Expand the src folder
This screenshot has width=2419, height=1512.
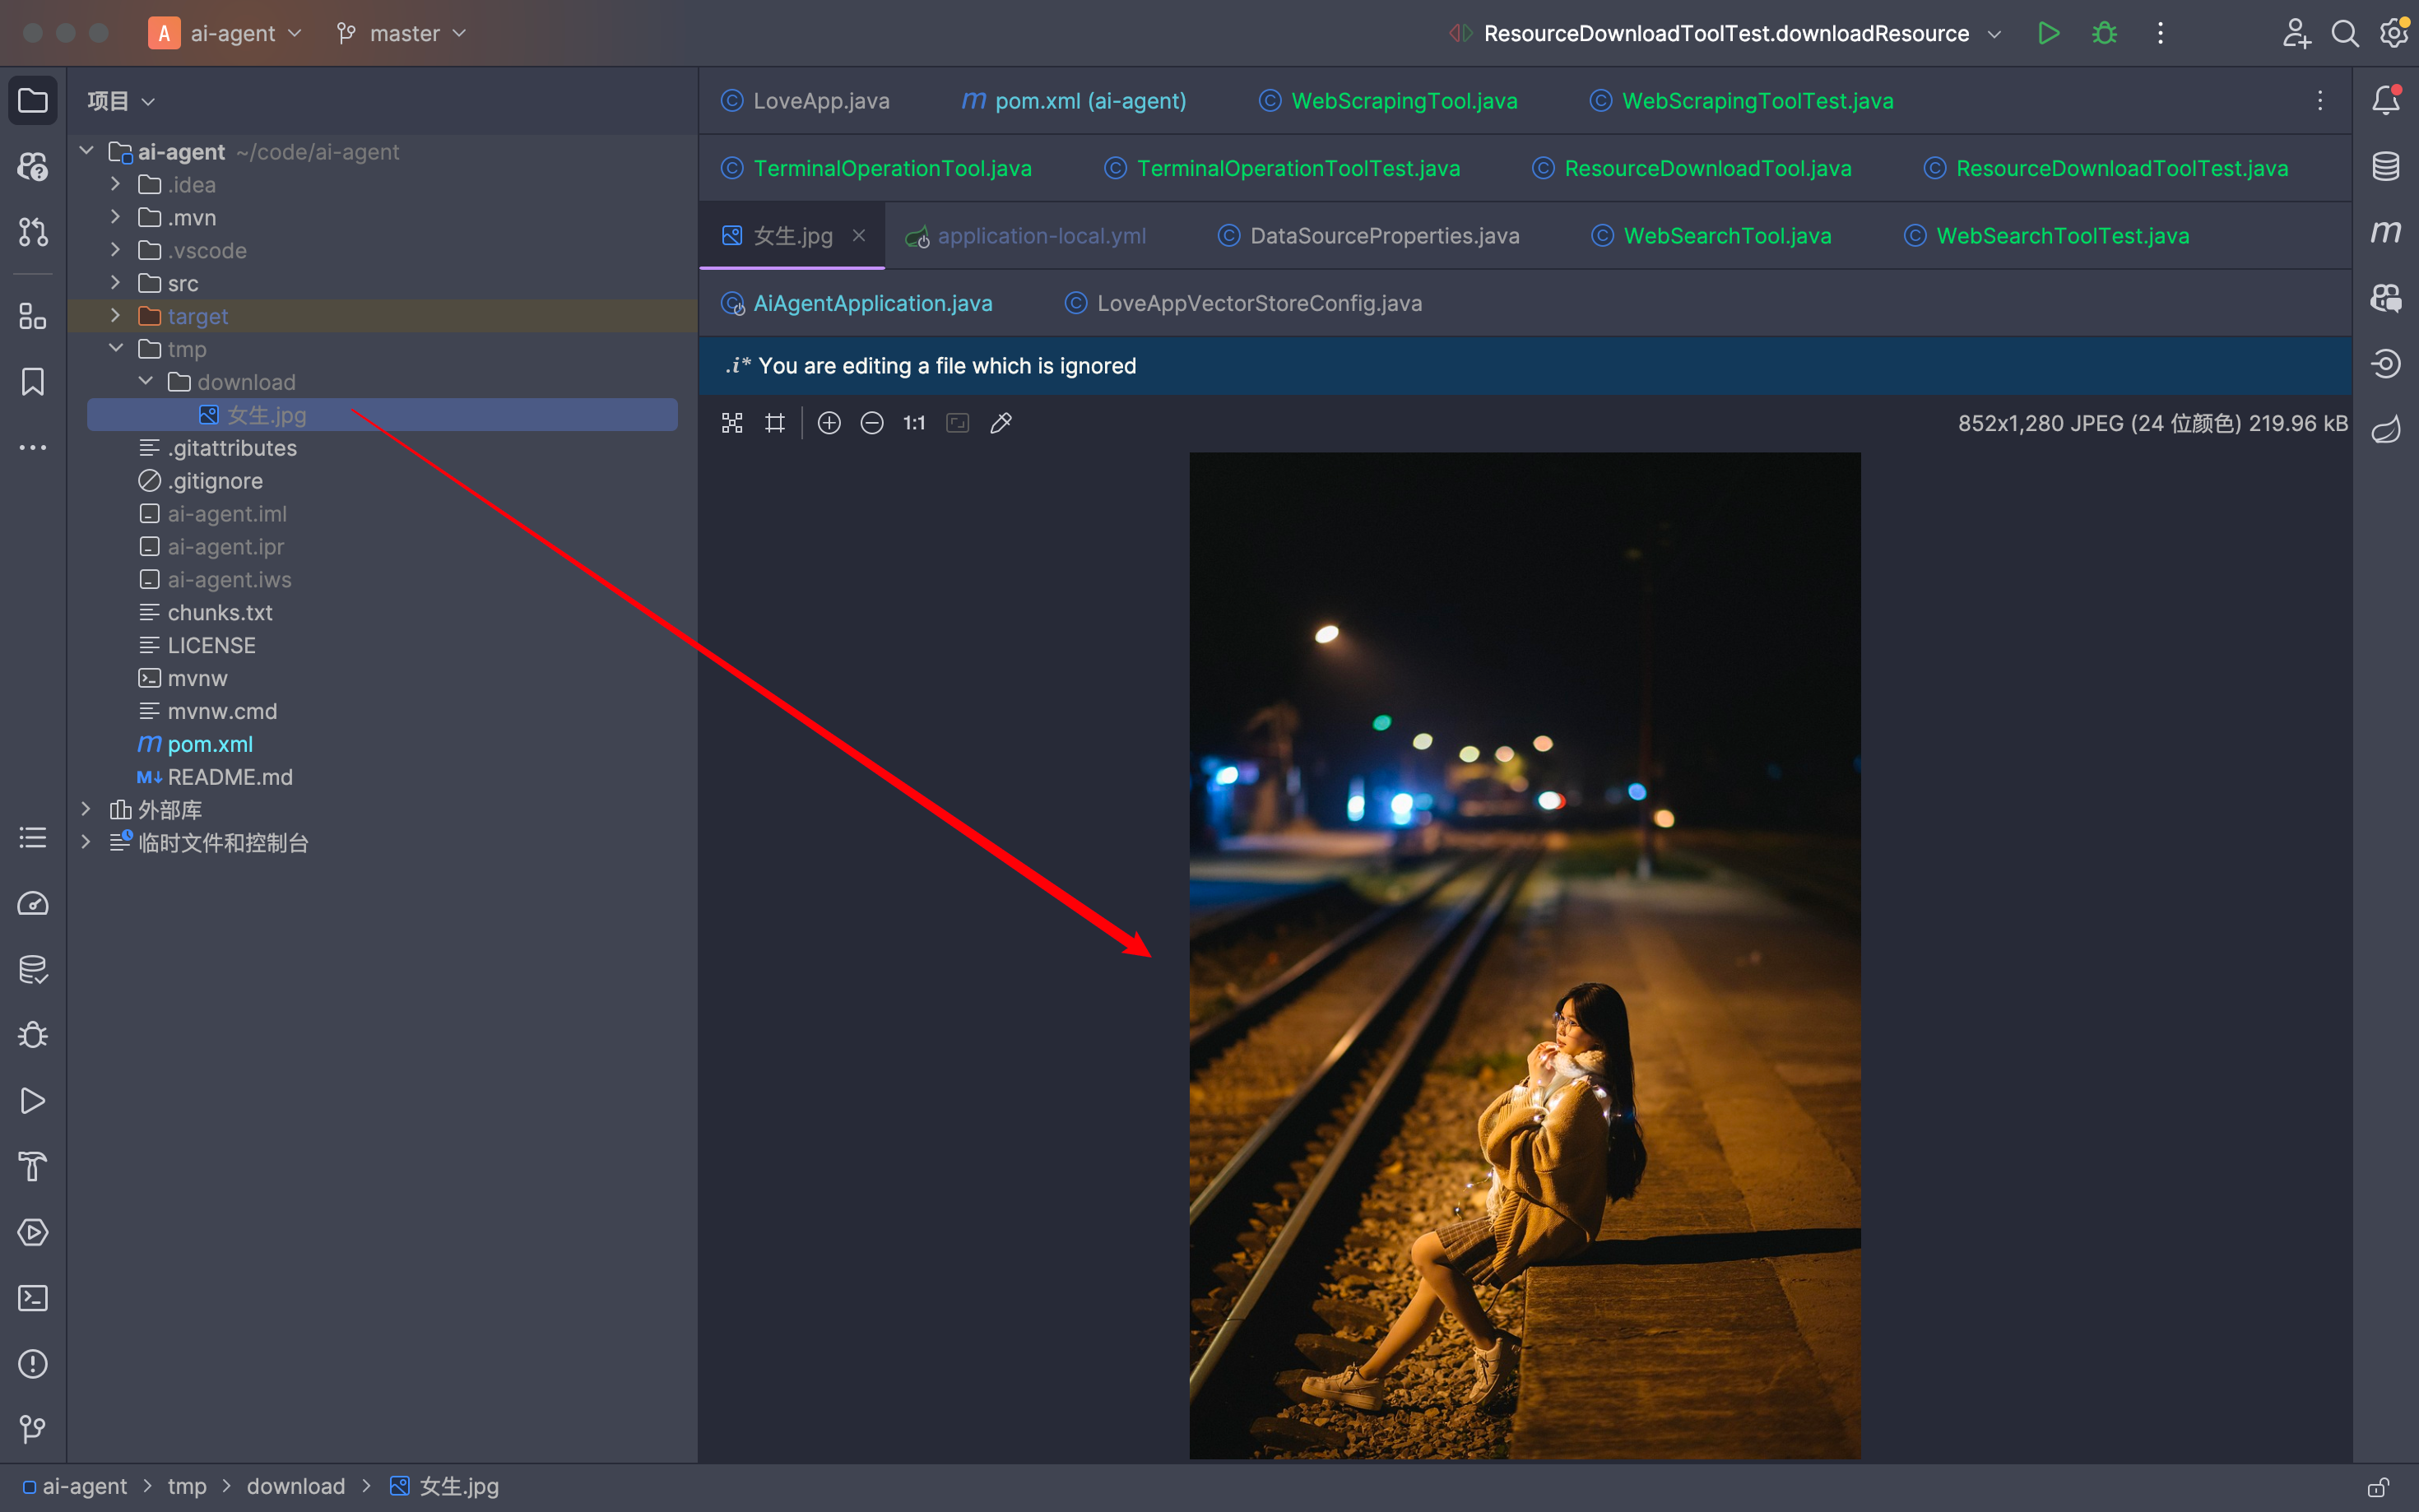pyautogui.click(x=115, y=283)
